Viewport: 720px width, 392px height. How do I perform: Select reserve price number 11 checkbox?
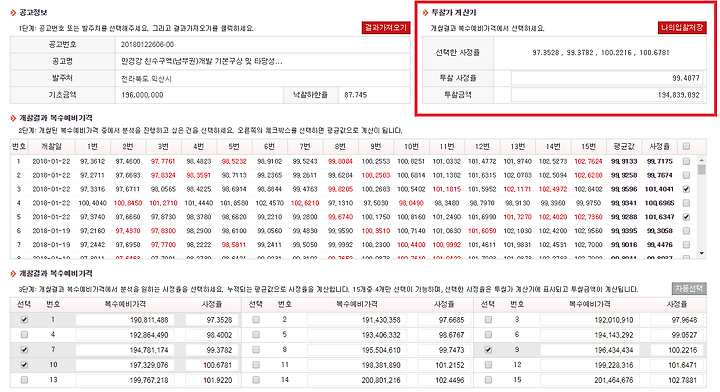tap(256, 365)
